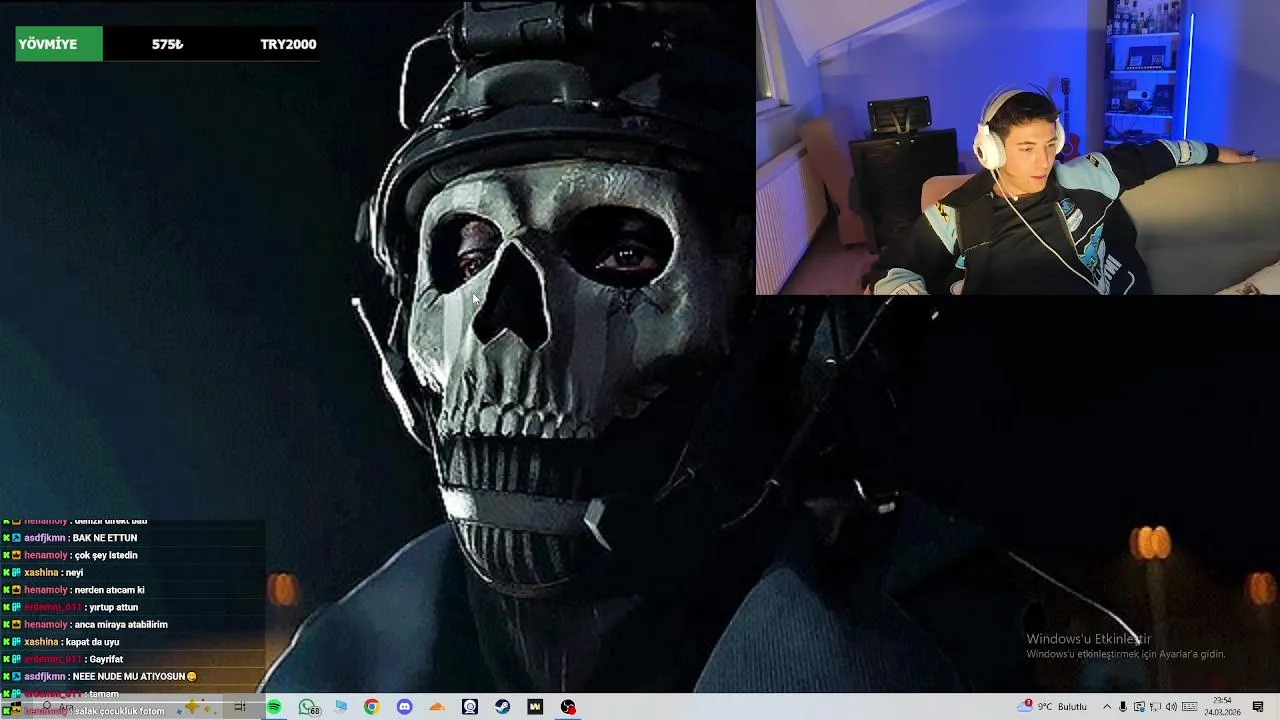The width and height of the screenshot is (1280, 720).
Task: Click the 'Windows'u Etkinleştir' activation text
Action: point(1088,639)
